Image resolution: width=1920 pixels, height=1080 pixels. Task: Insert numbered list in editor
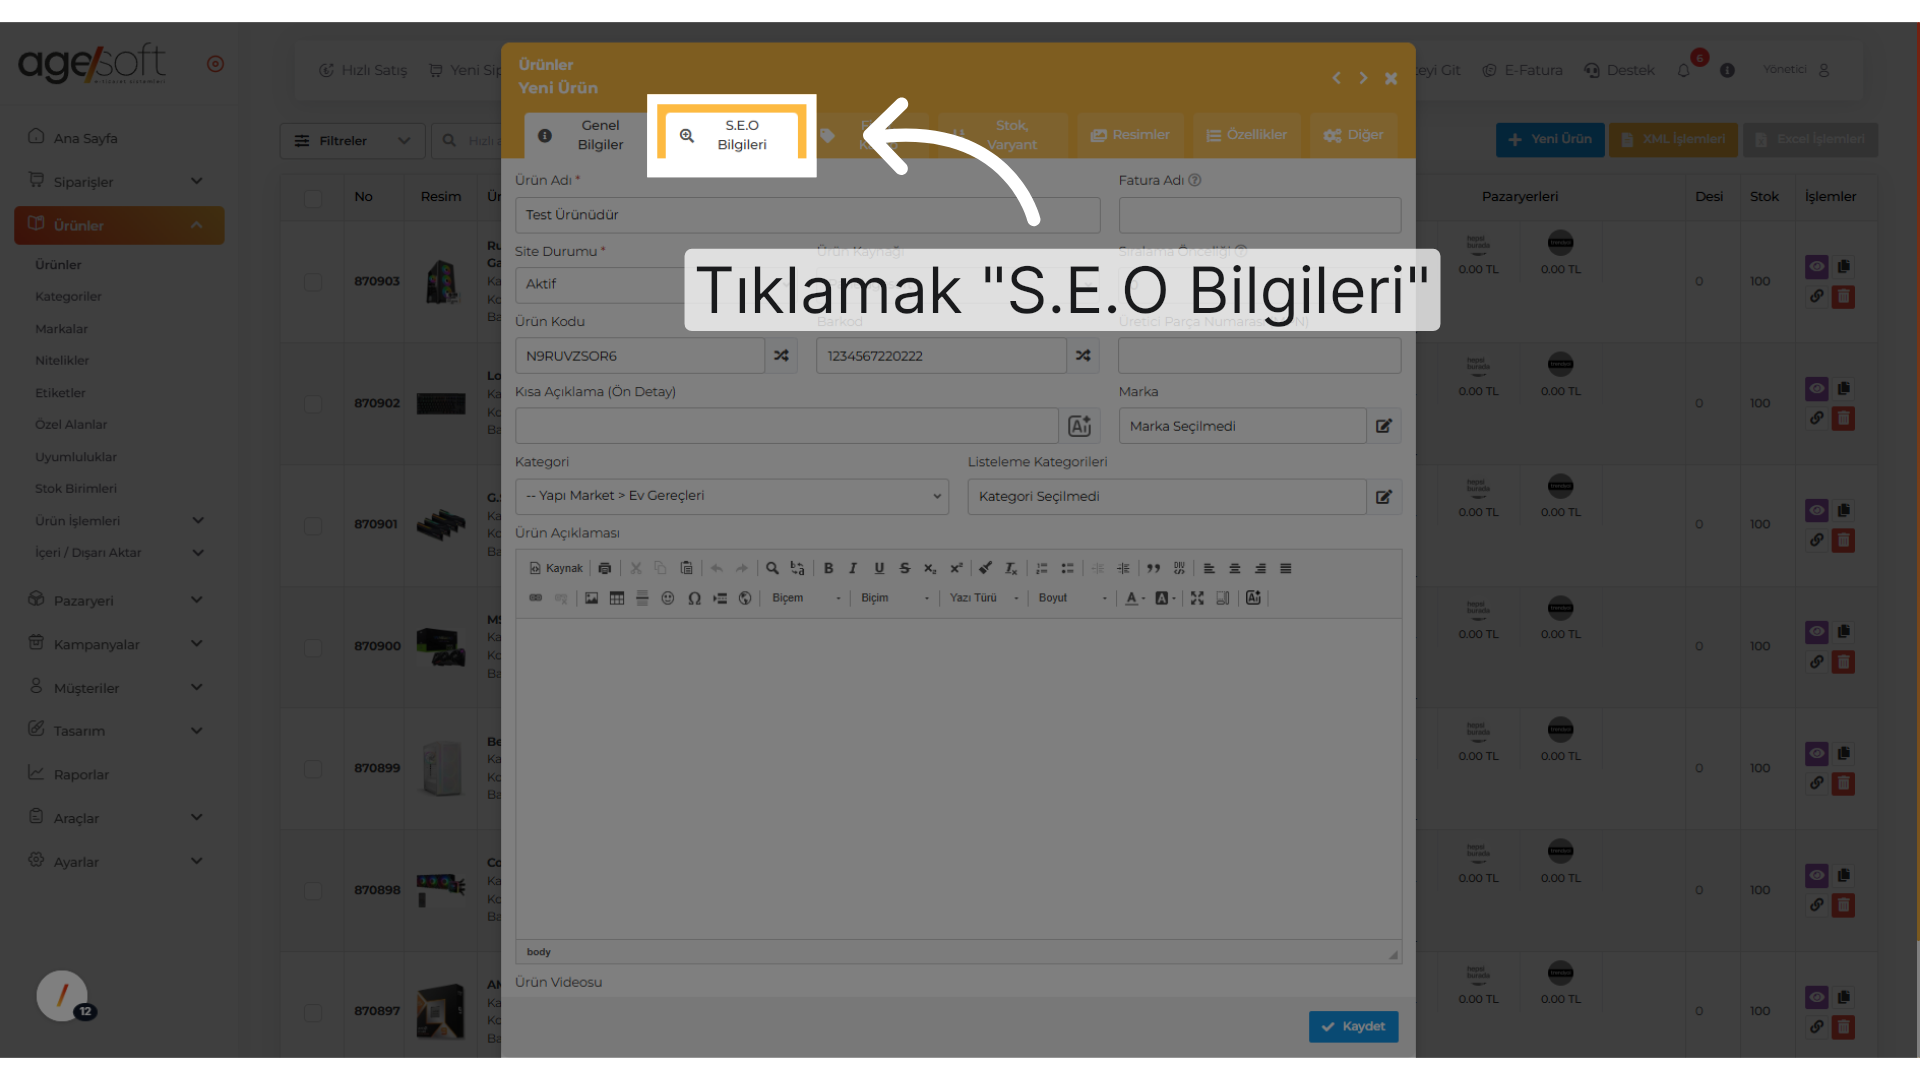1042,568
